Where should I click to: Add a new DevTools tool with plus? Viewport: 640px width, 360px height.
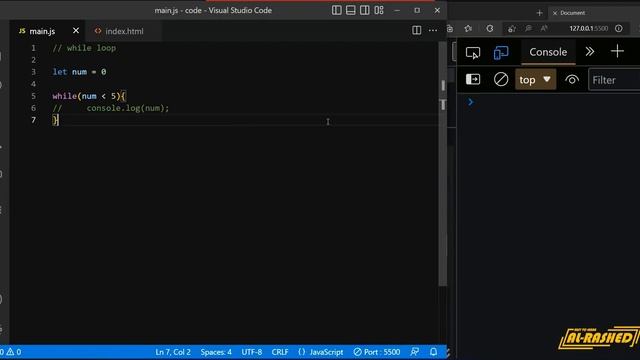click(617, 51)
